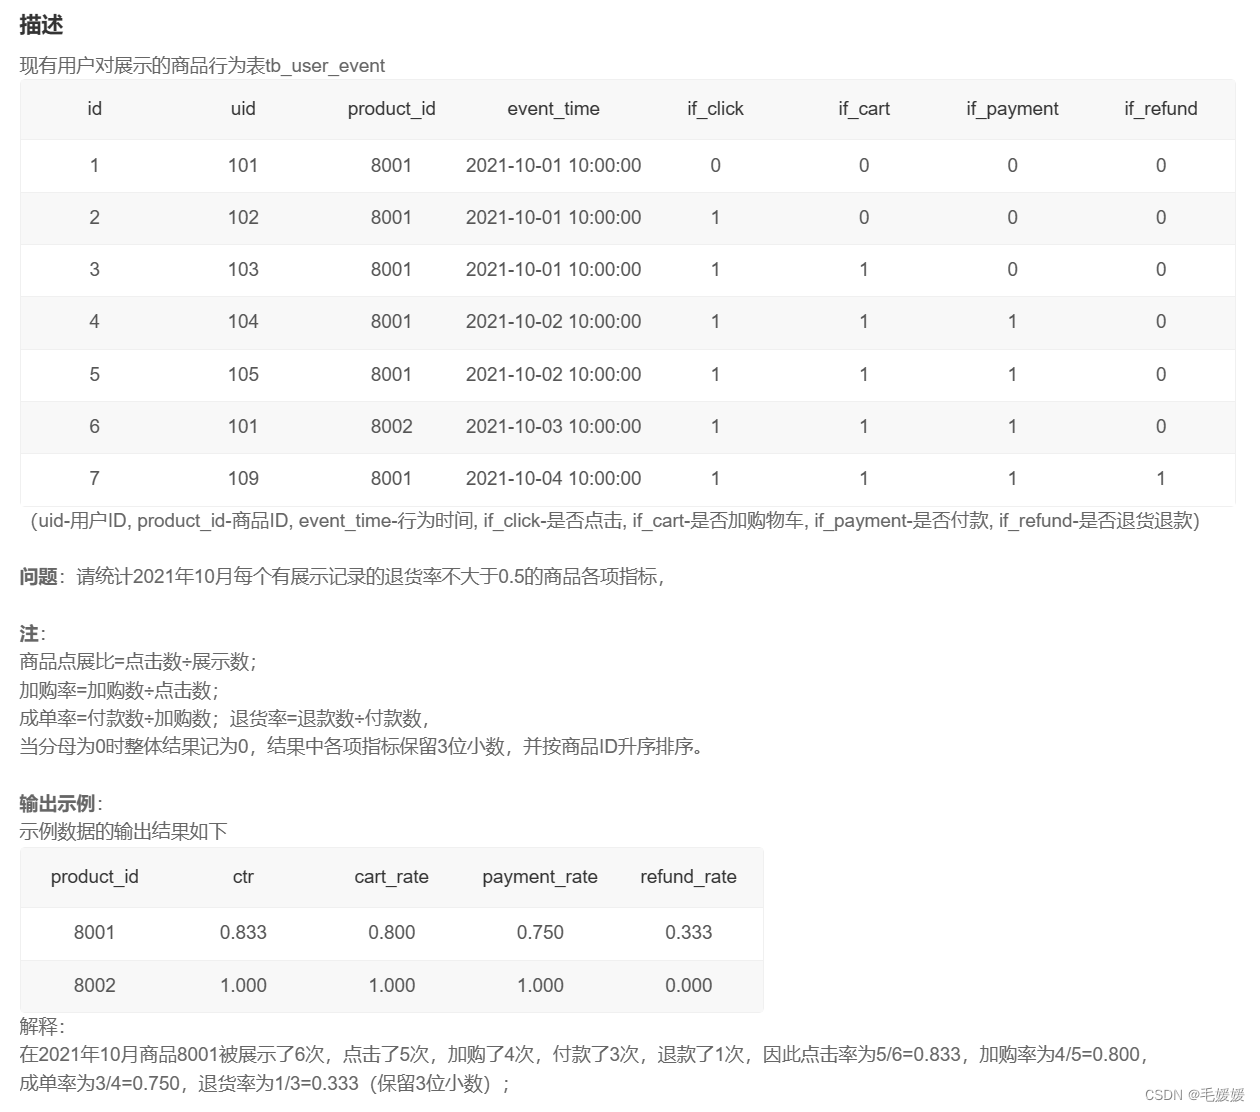The width and height of the screenshot is (1260, 1112).
Task: Click the timestamp 2021-10-04 10:00:00
Action: pyautogui.click(x=553, y=478)
